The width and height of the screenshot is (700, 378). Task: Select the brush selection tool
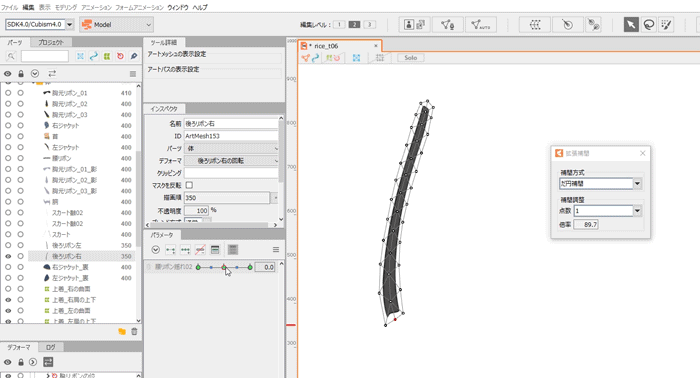coord(666,25)
